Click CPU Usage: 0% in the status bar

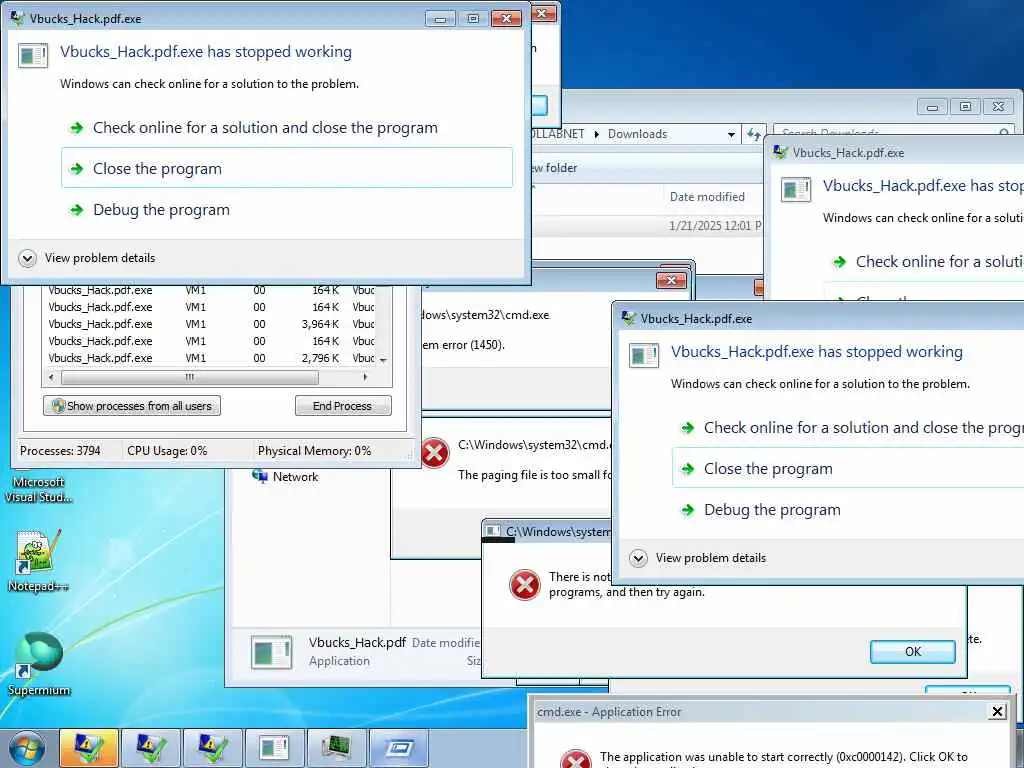coord(167,451)
